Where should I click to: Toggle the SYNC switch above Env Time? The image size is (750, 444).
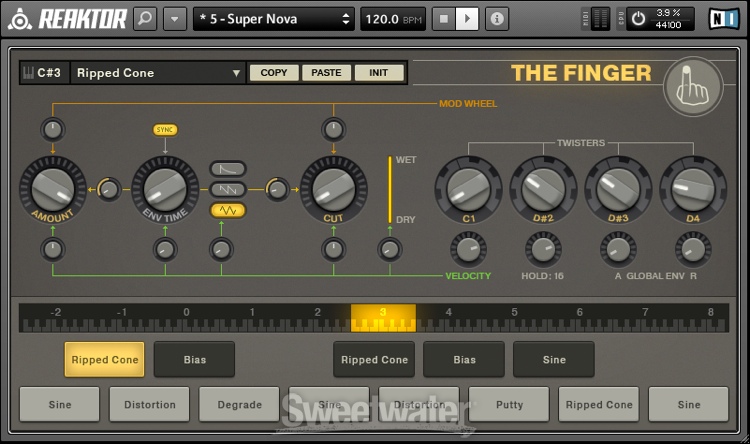click(165, 130)
